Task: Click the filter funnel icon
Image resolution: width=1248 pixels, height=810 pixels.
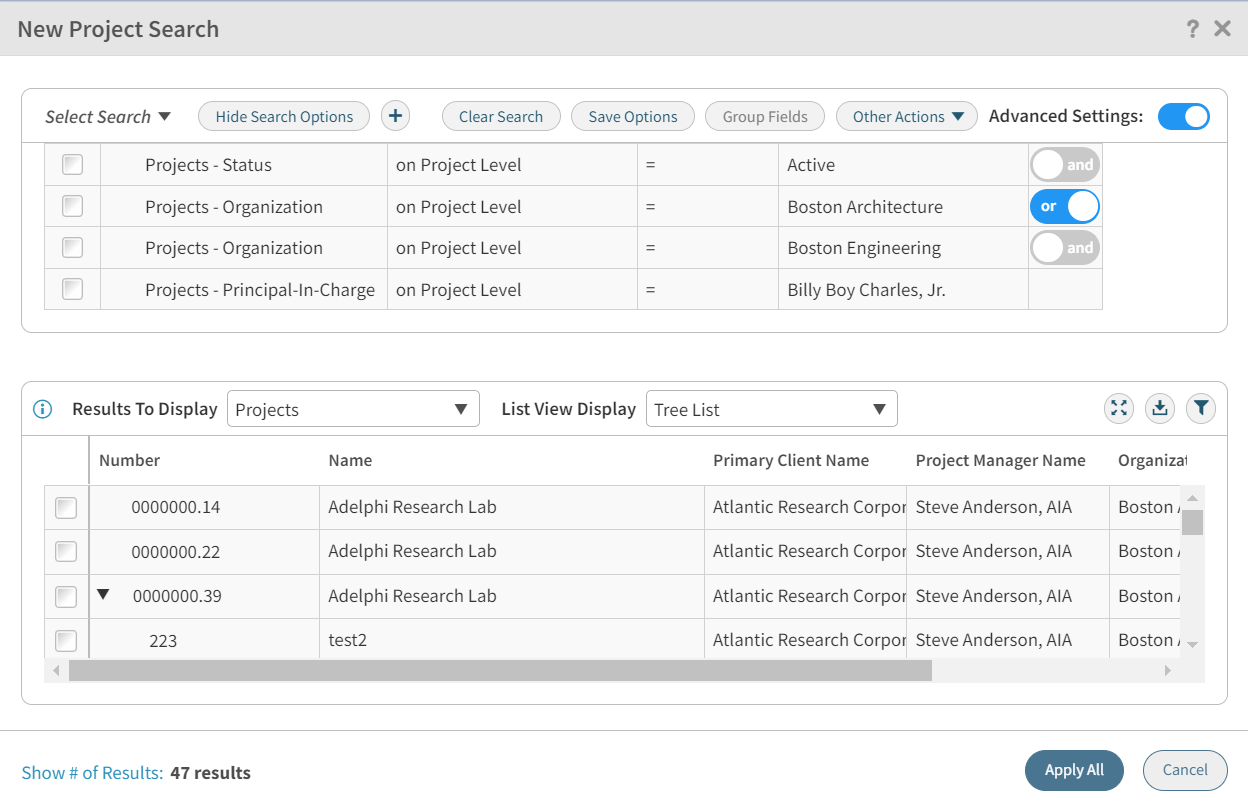Action: pyautogui.click(x=1201, y=408)
